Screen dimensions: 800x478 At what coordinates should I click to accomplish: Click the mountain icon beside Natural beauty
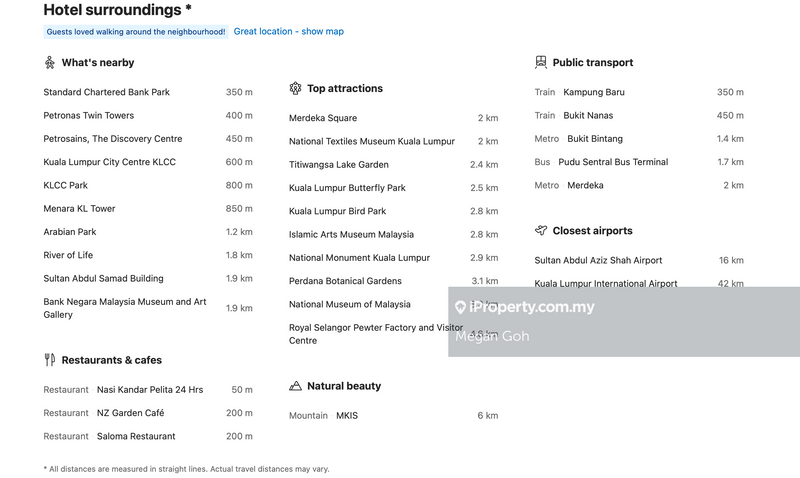pyautogui.click(x=295, y=386)
